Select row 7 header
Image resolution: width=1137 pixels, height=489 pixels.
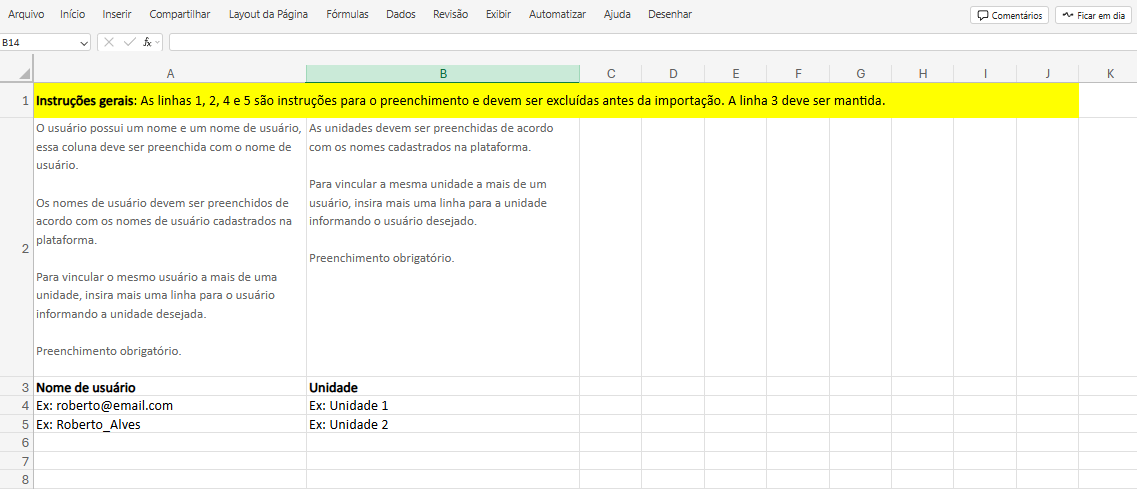[x=17, y=461]
